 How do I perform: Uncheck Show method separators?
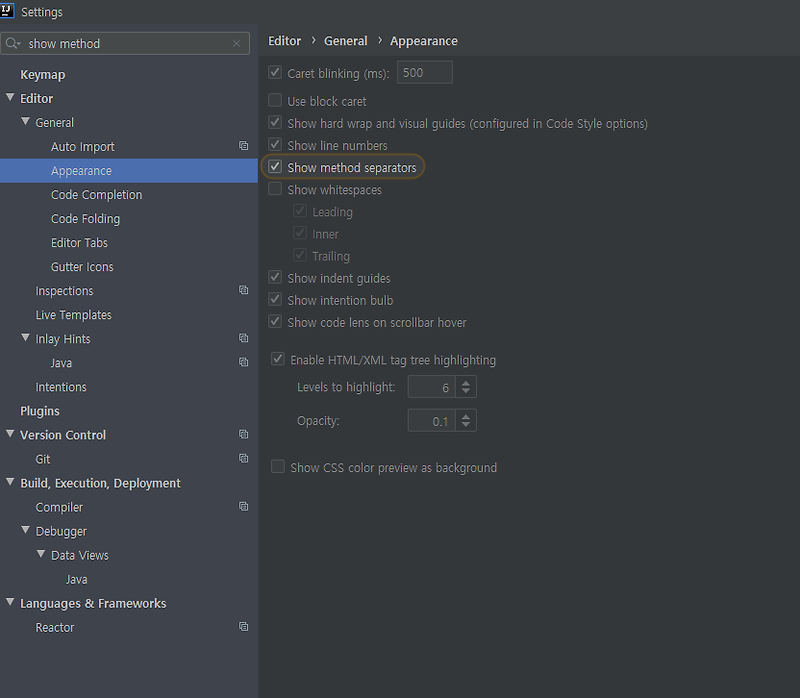[275, 167]
